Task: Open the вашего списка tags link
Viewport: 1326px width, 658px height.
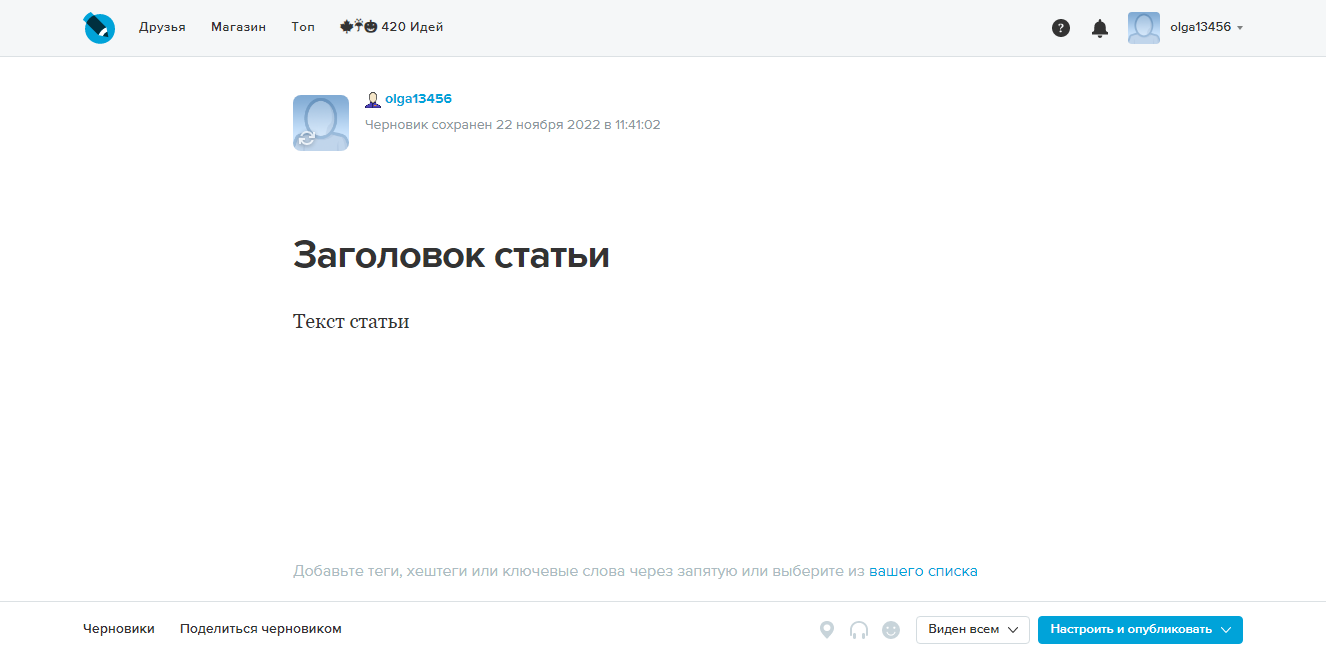Action: pyautogui.click(x=923, y=571)
